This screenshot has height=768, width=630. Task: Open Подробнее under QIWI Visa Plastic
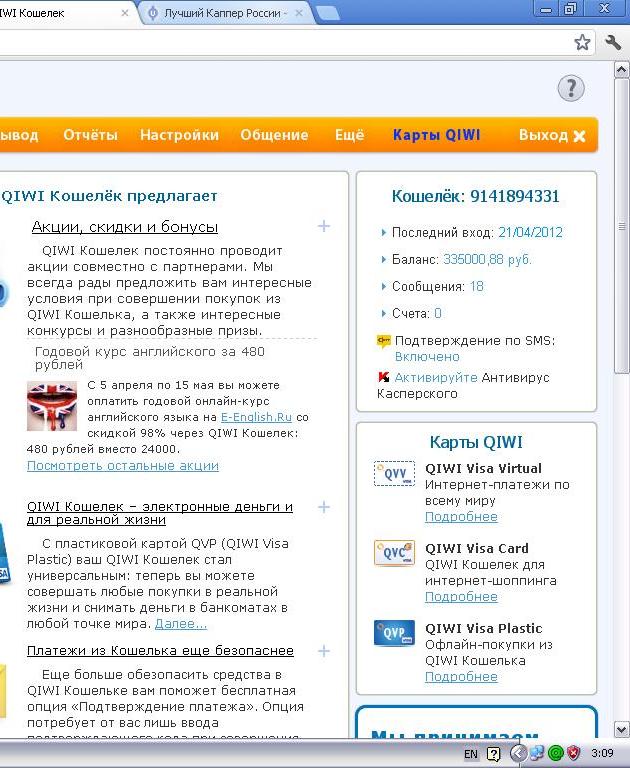pos(461,676)
